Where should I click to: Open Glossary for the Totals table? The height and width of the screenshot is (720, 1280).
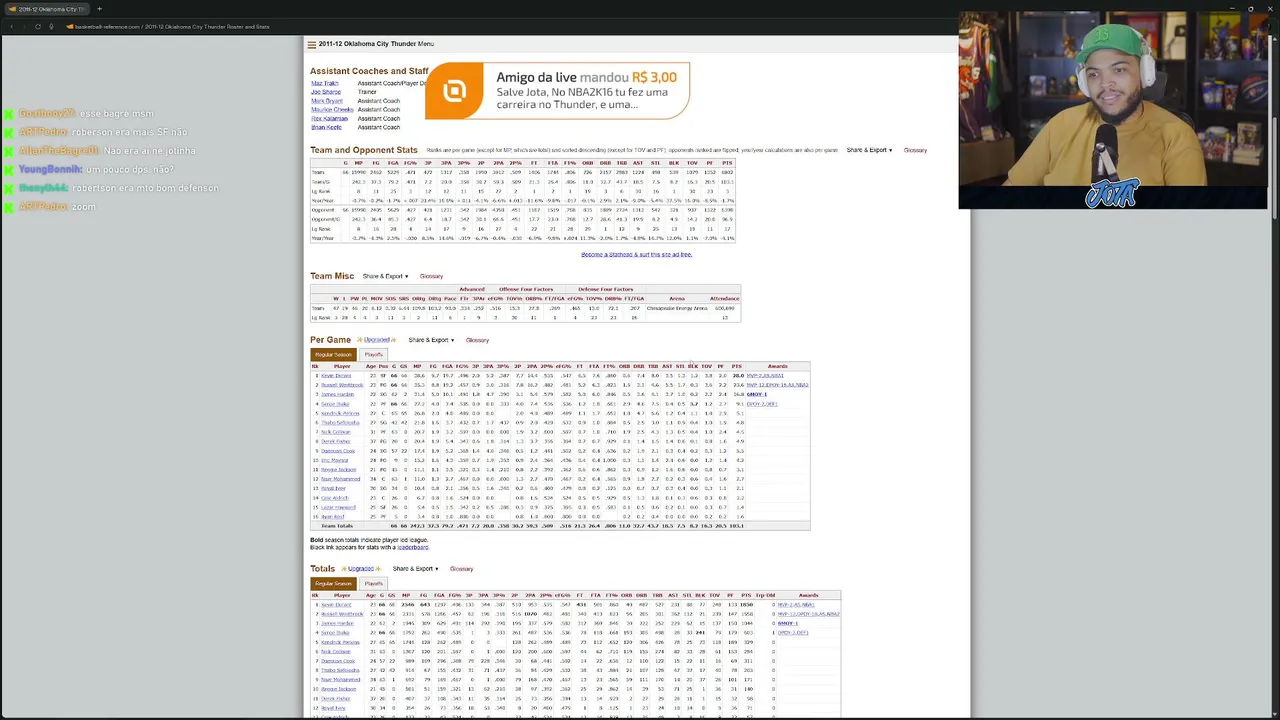(x=461, y=569)
